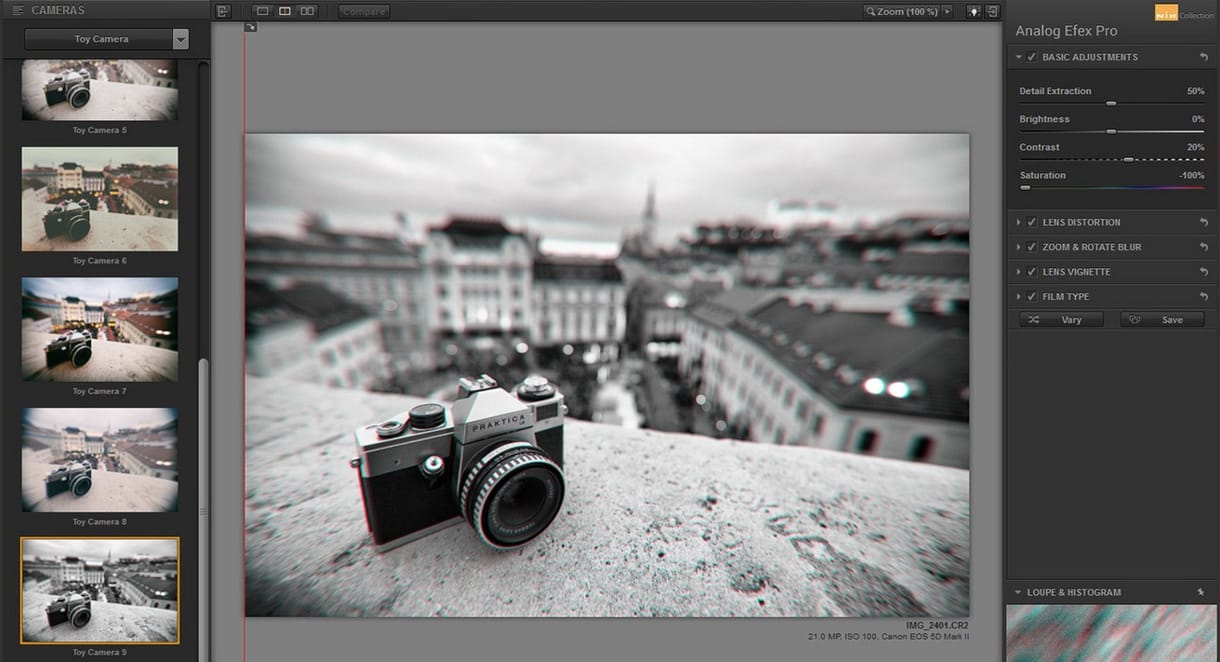Open the Toy Camera preset dropdown

[107, 39]
